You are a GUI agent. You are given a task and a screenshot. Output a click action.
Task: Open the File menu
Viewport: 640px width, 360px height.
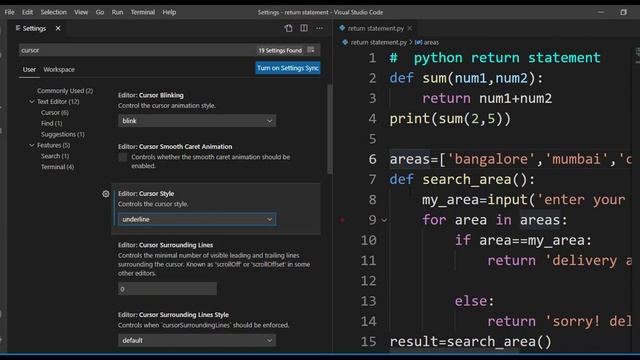[9, 12]
